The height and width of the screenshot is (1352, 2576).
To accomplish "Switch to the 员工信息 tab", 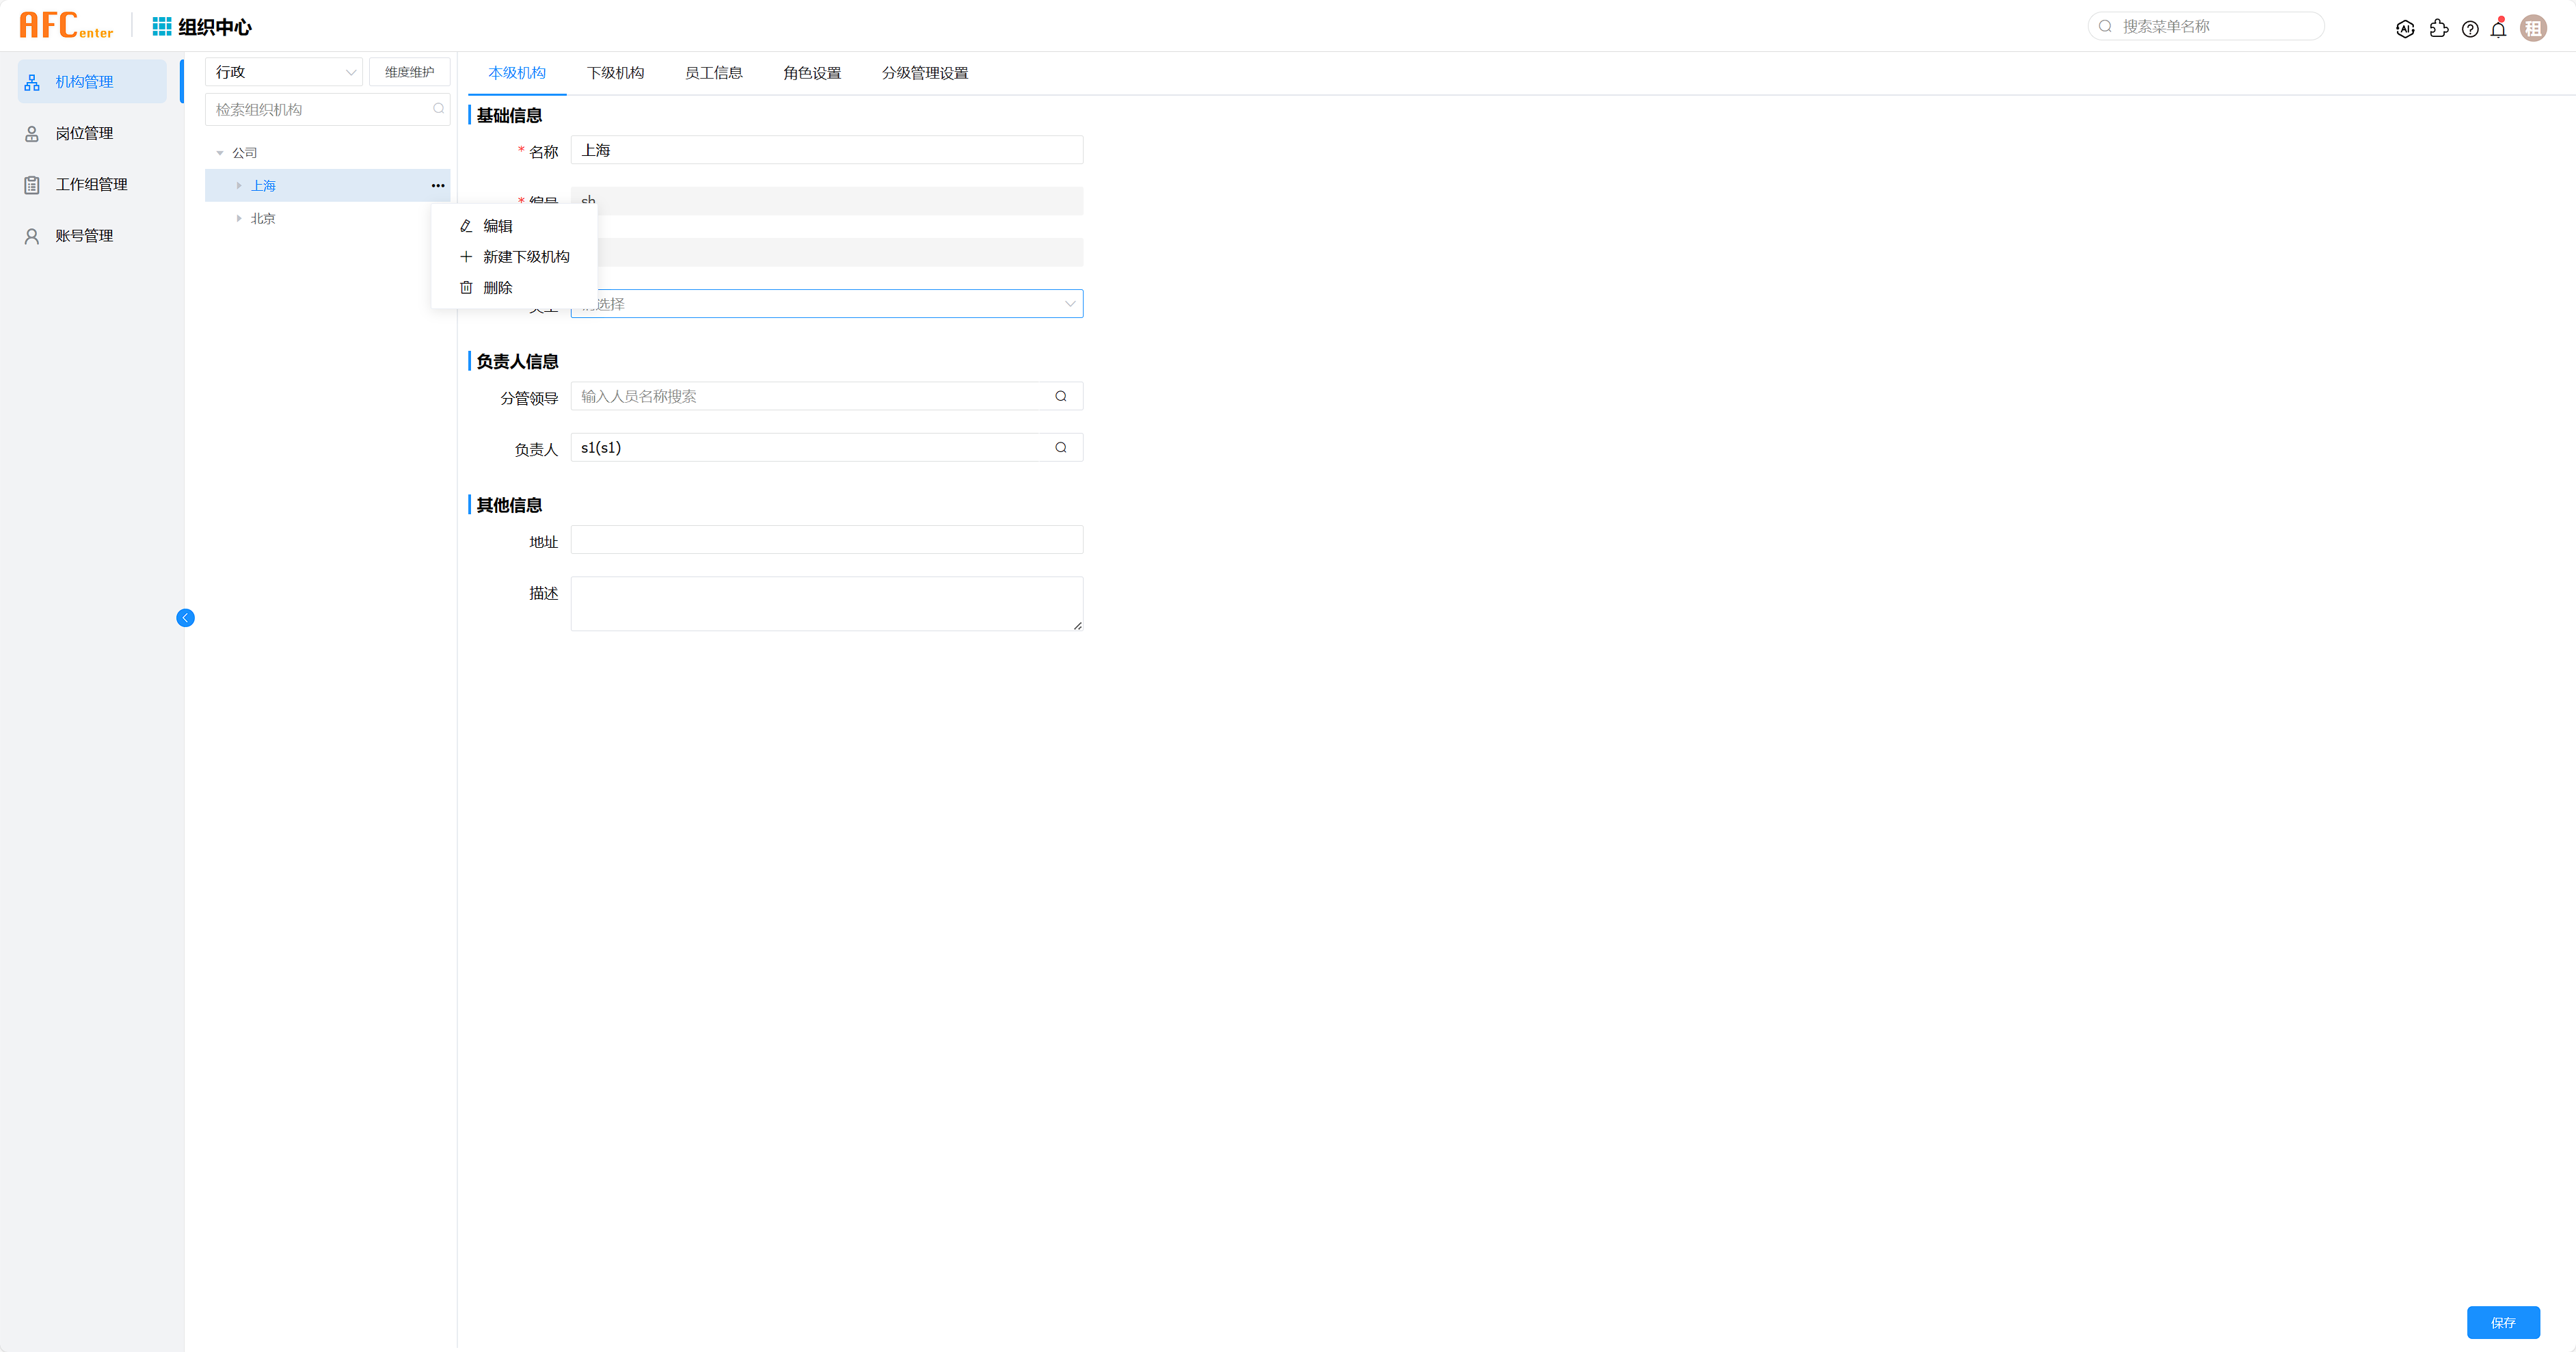I will pyautogui.click(x=713, y=73).
